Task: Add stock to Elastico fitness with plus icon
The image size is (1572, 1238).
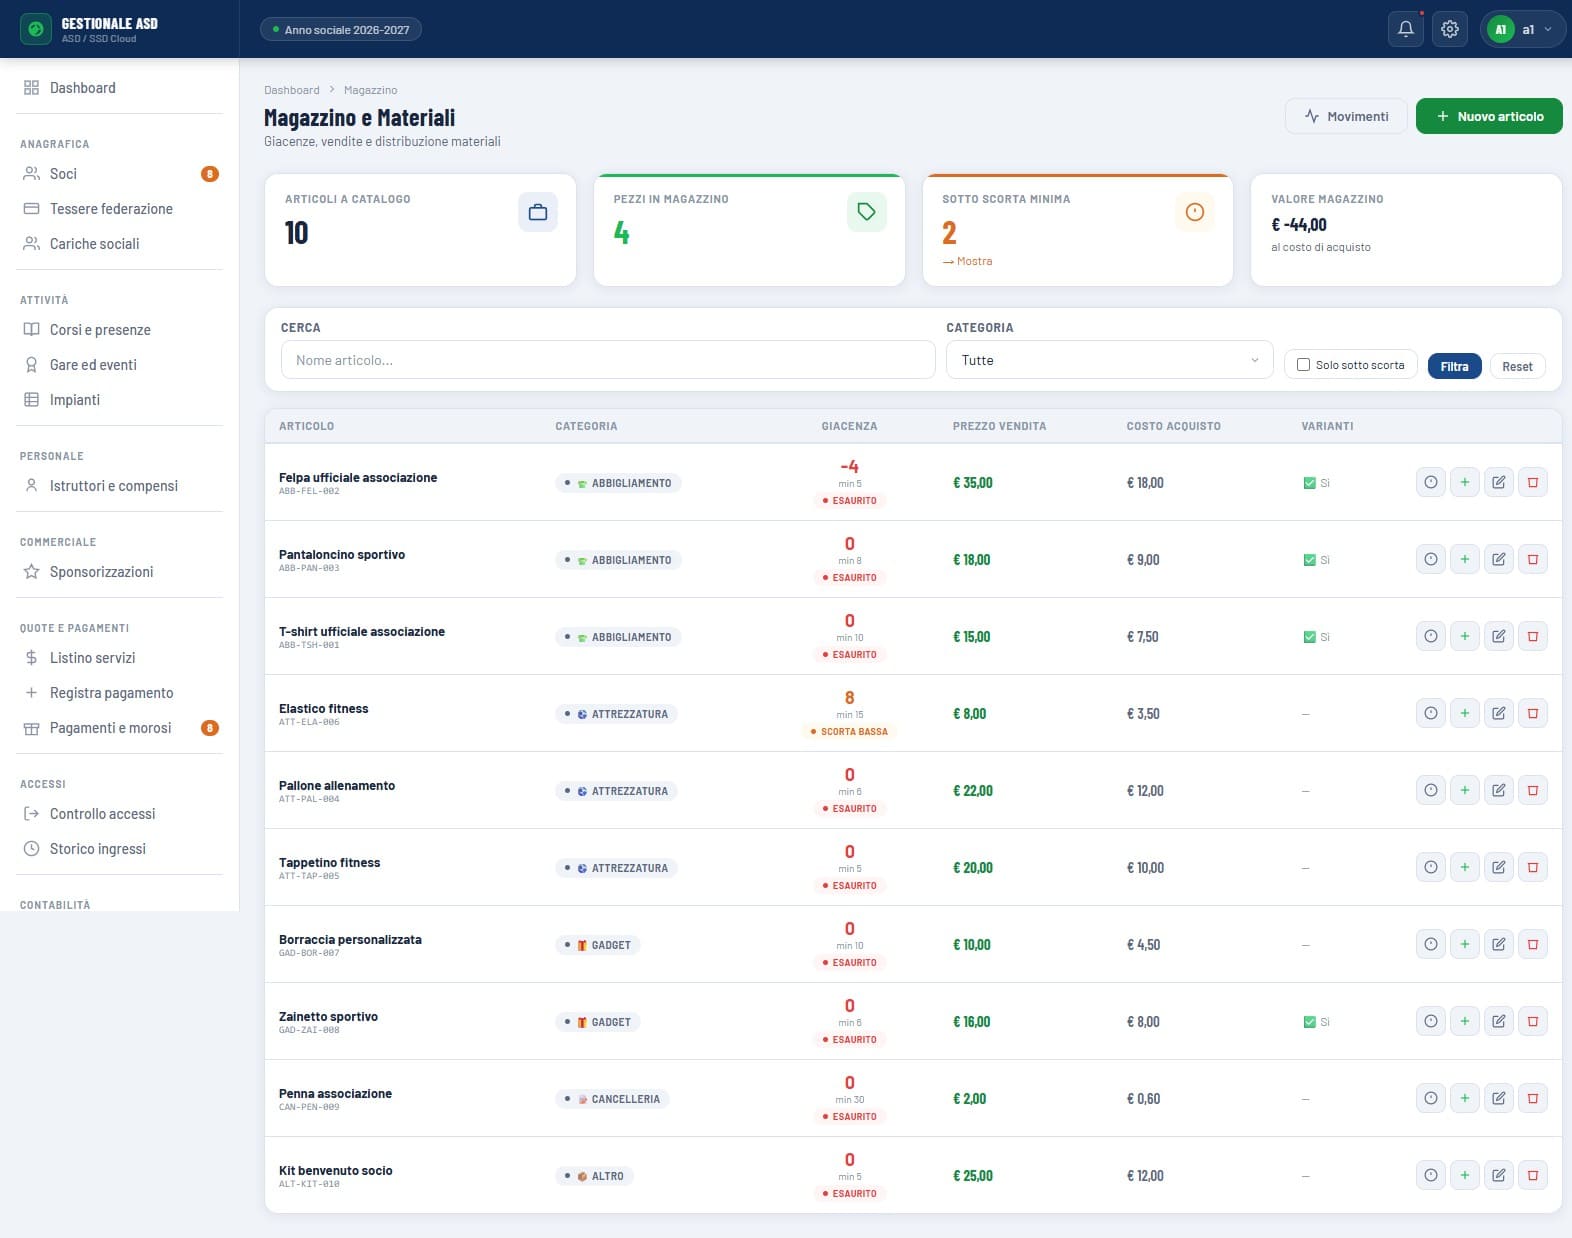Action: click(x=1464, y=713)
